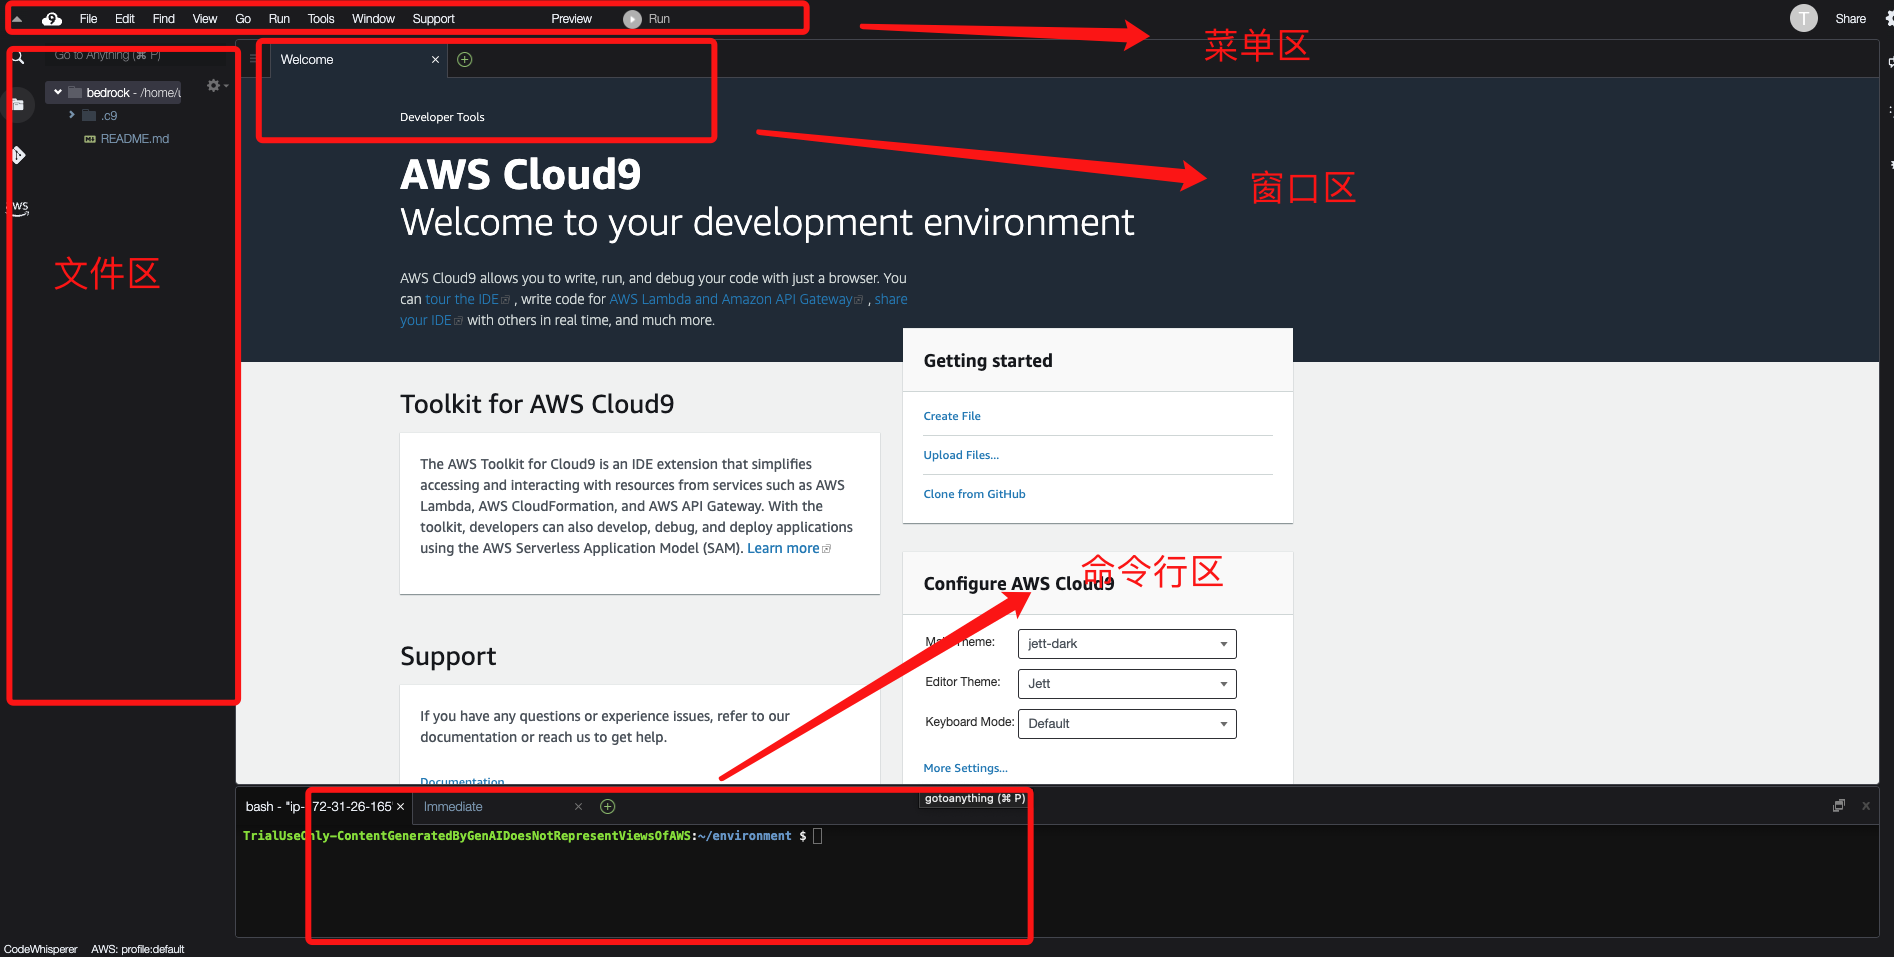Add a new editor tab with the plus icon

pos(465,60)
